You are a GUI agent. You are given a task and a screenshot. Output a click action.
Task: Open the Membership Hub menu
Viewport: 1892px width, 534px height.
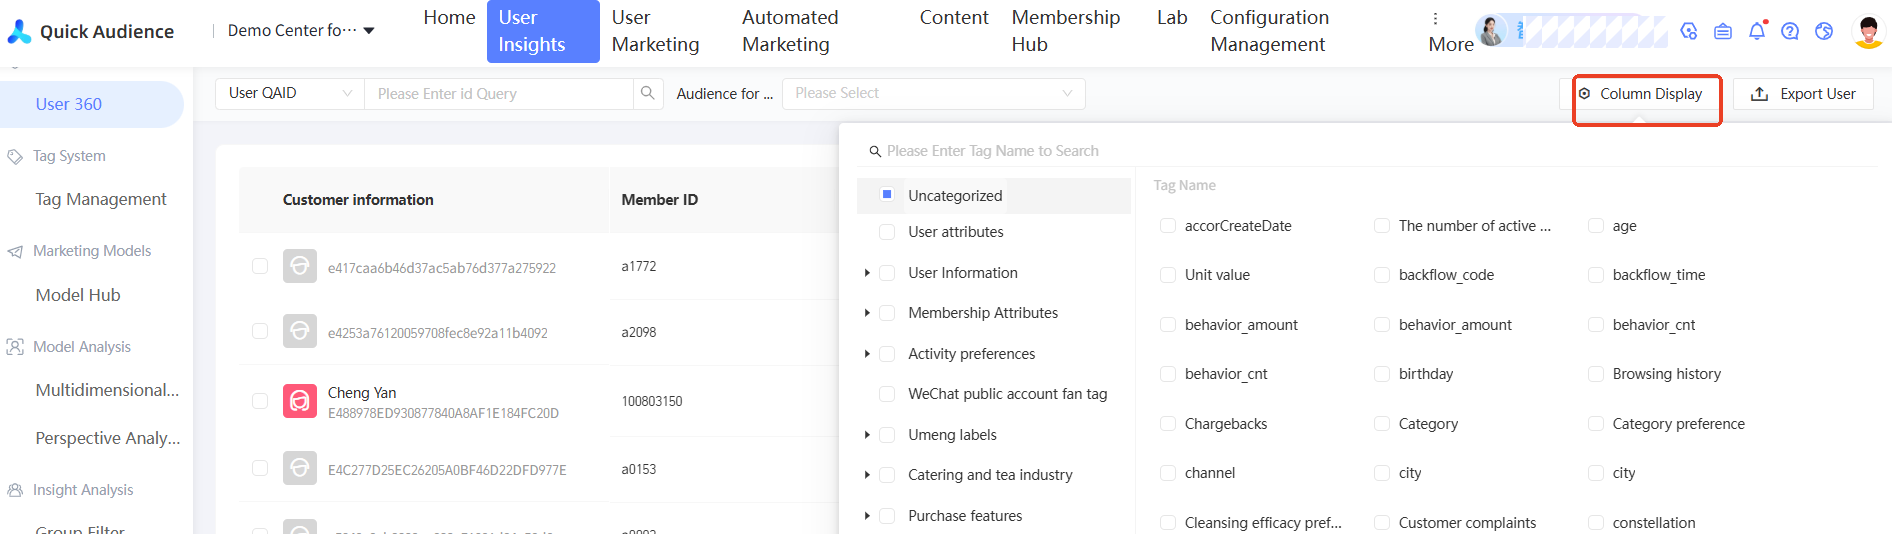tap(1065, 31)
